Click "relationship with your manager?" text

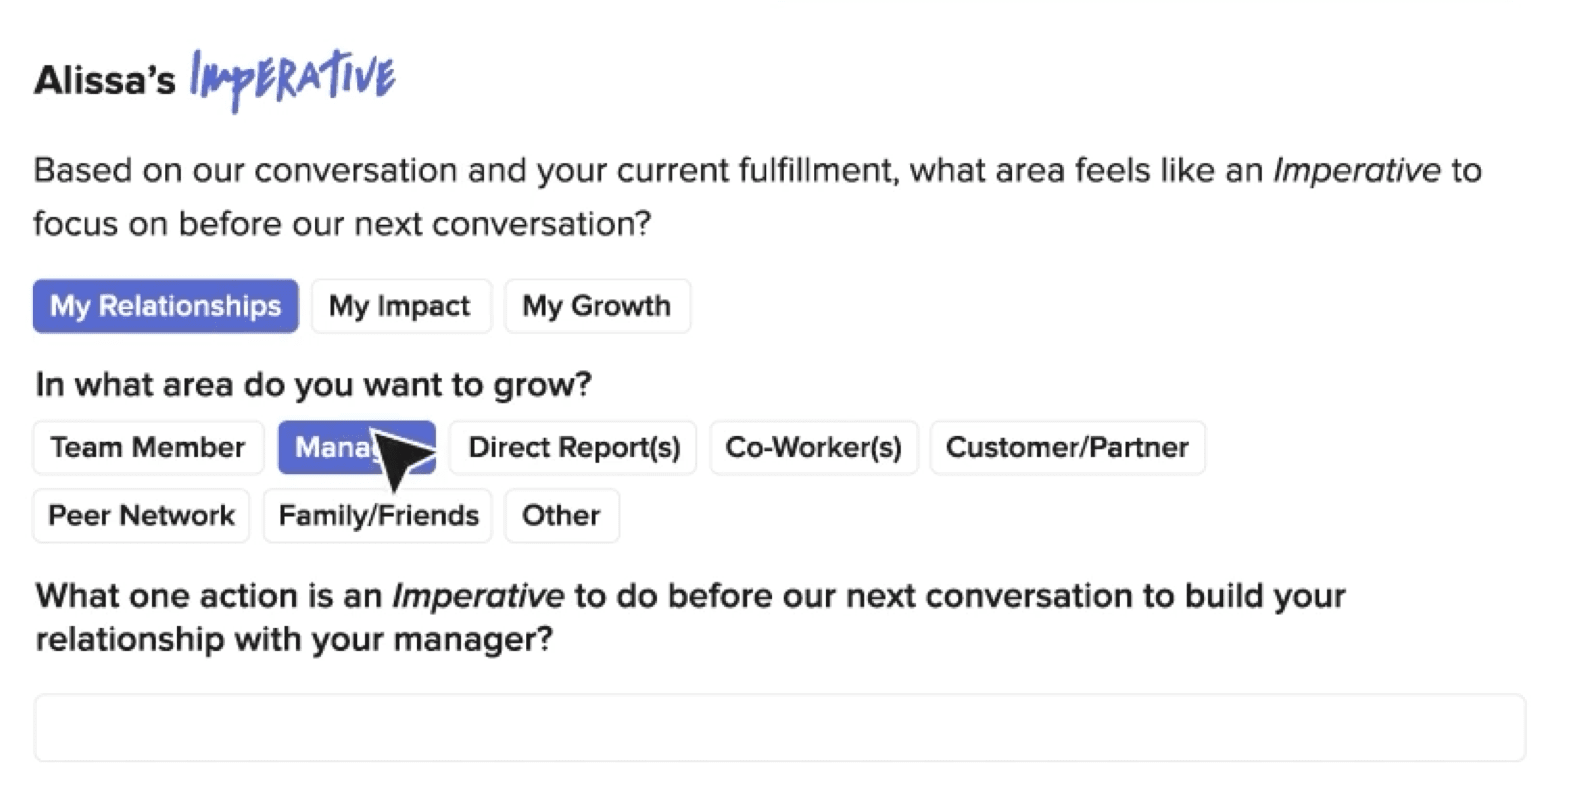[x=294, y=640]
